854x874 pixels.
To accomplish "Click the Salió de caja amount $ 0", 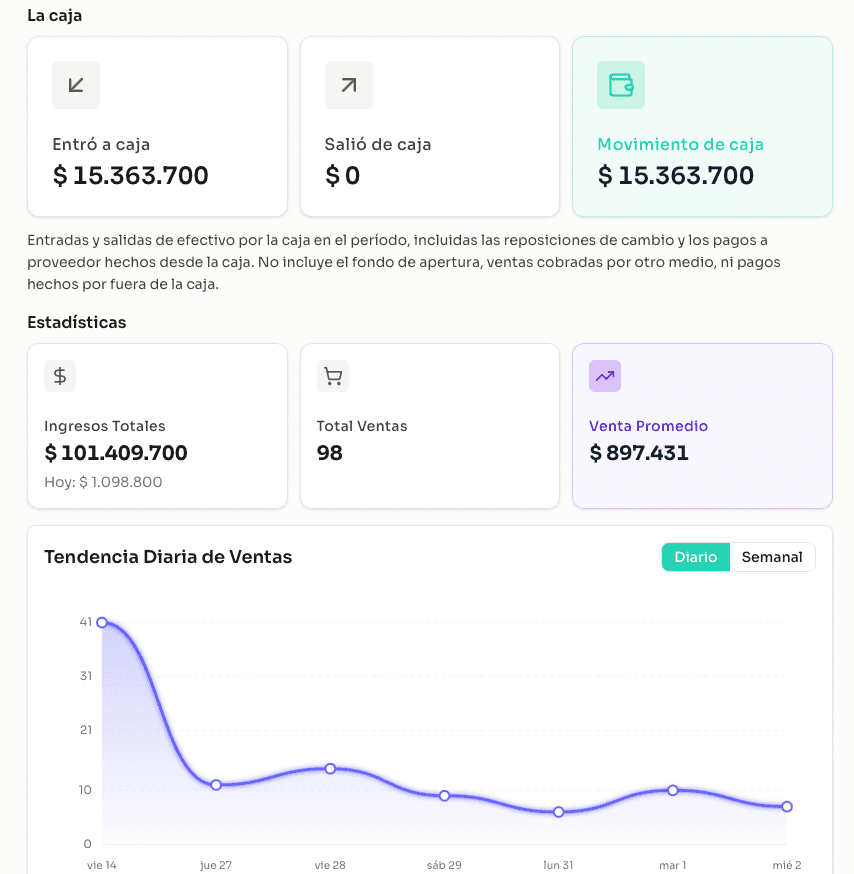I will [342, 176].
